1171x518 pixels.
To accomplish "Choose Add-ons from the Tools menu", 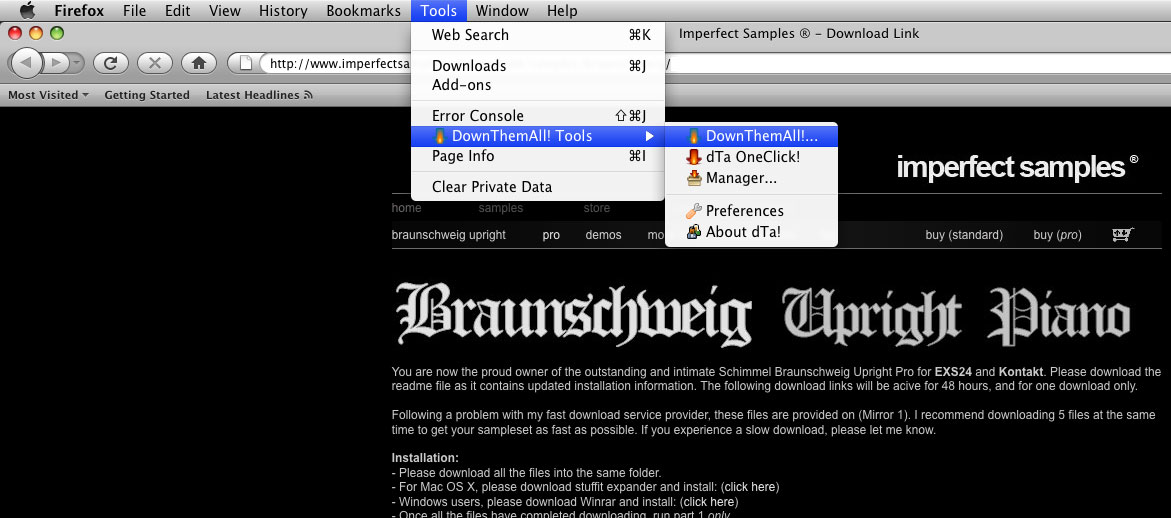I will pos(538,85).
